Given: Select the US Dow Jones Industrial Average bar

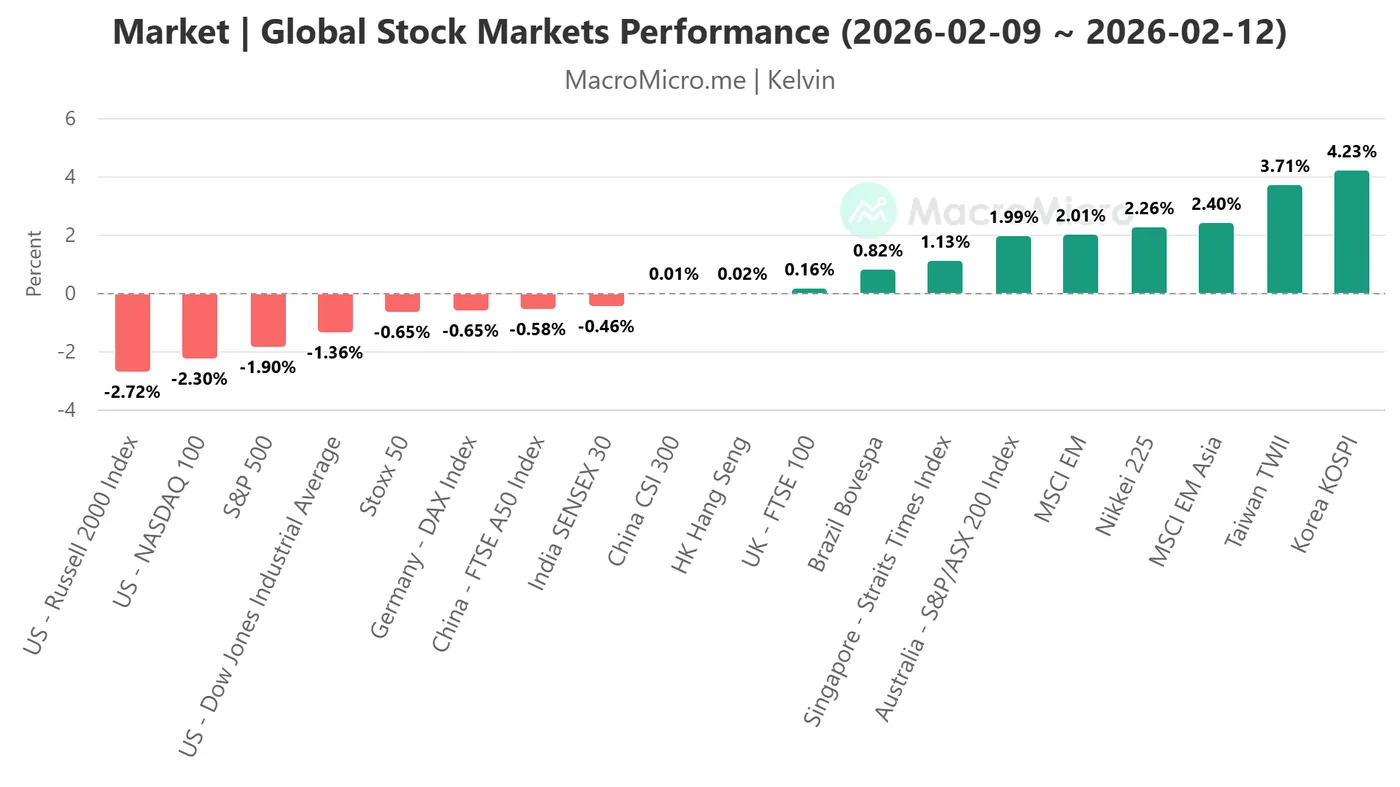Looking at the screenshot, I should coord(335,312).
